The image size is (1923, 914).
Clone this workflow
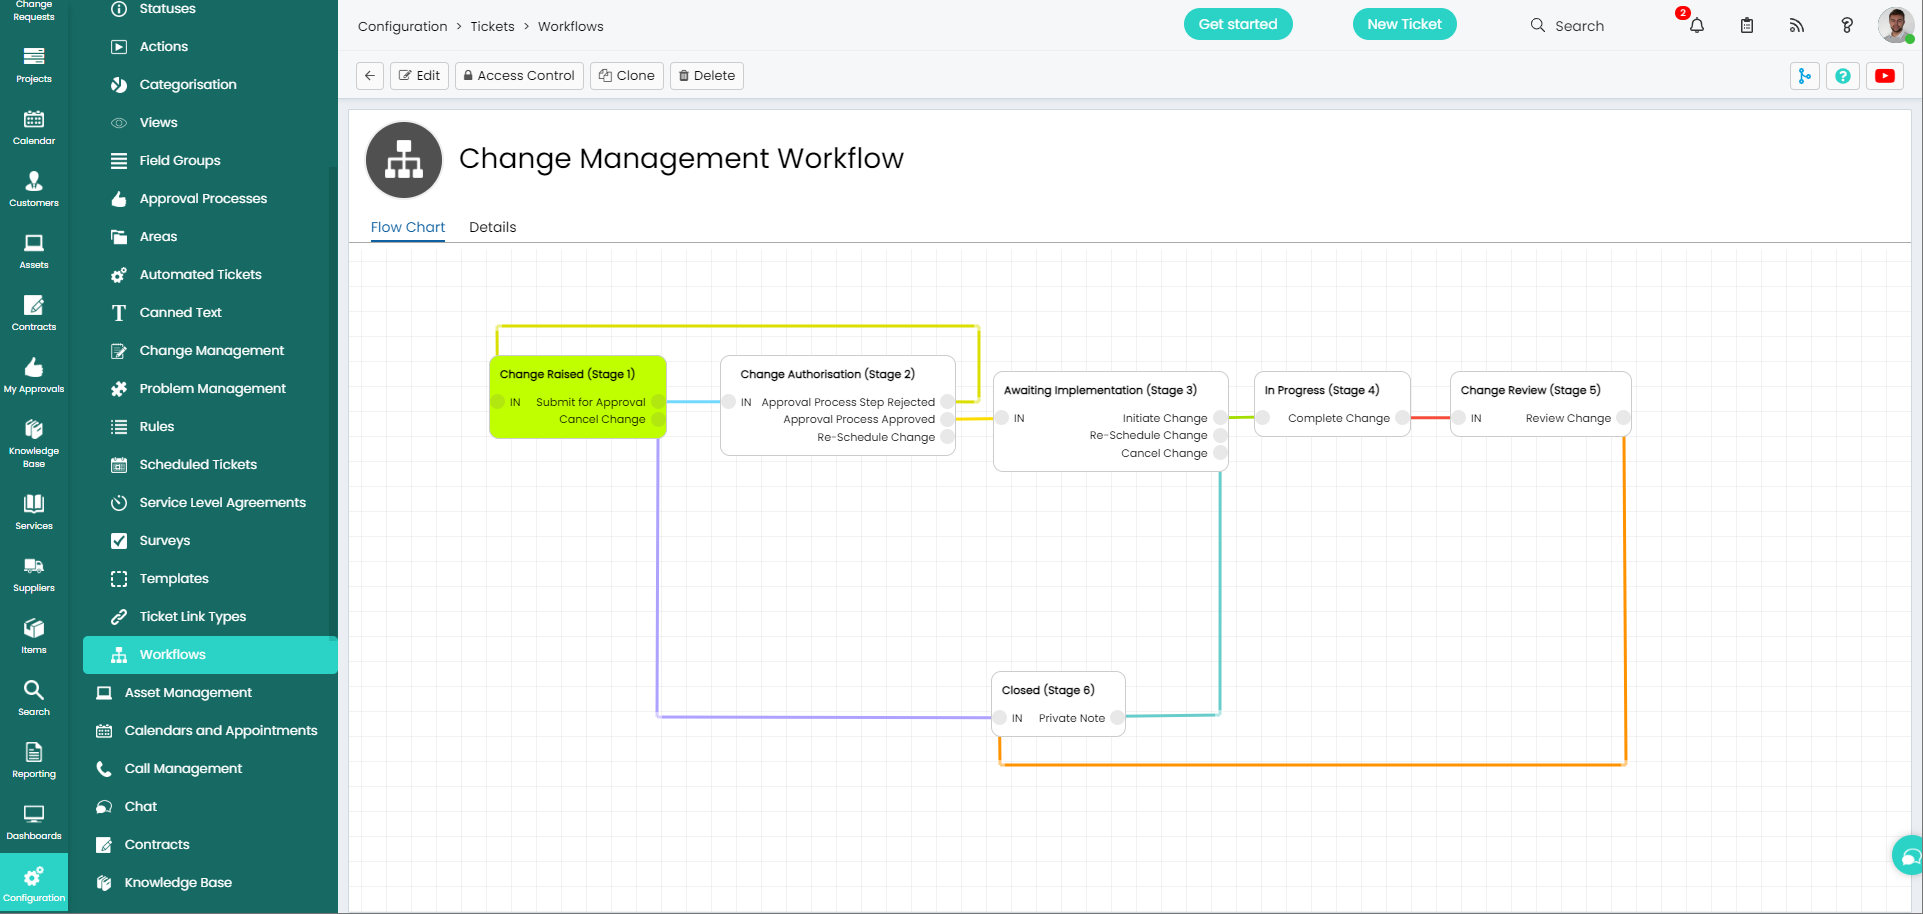tap(626, 75)
